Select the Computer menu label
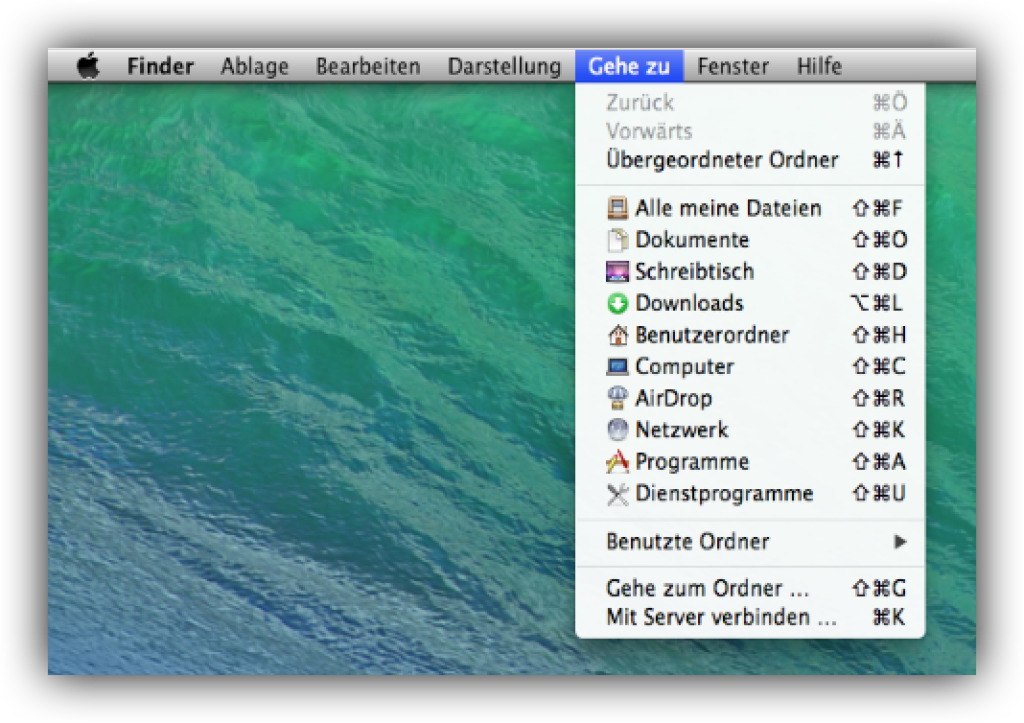Screen dimensions: 1024x723 coord(684,366)
